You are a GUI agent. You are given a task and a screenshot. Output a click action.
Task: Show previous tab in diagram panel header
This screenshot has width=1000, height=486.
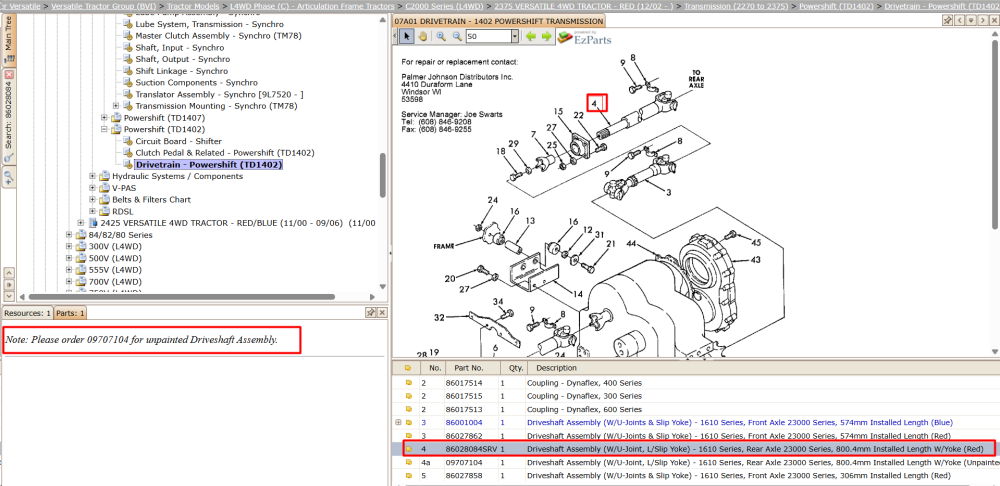959,20
